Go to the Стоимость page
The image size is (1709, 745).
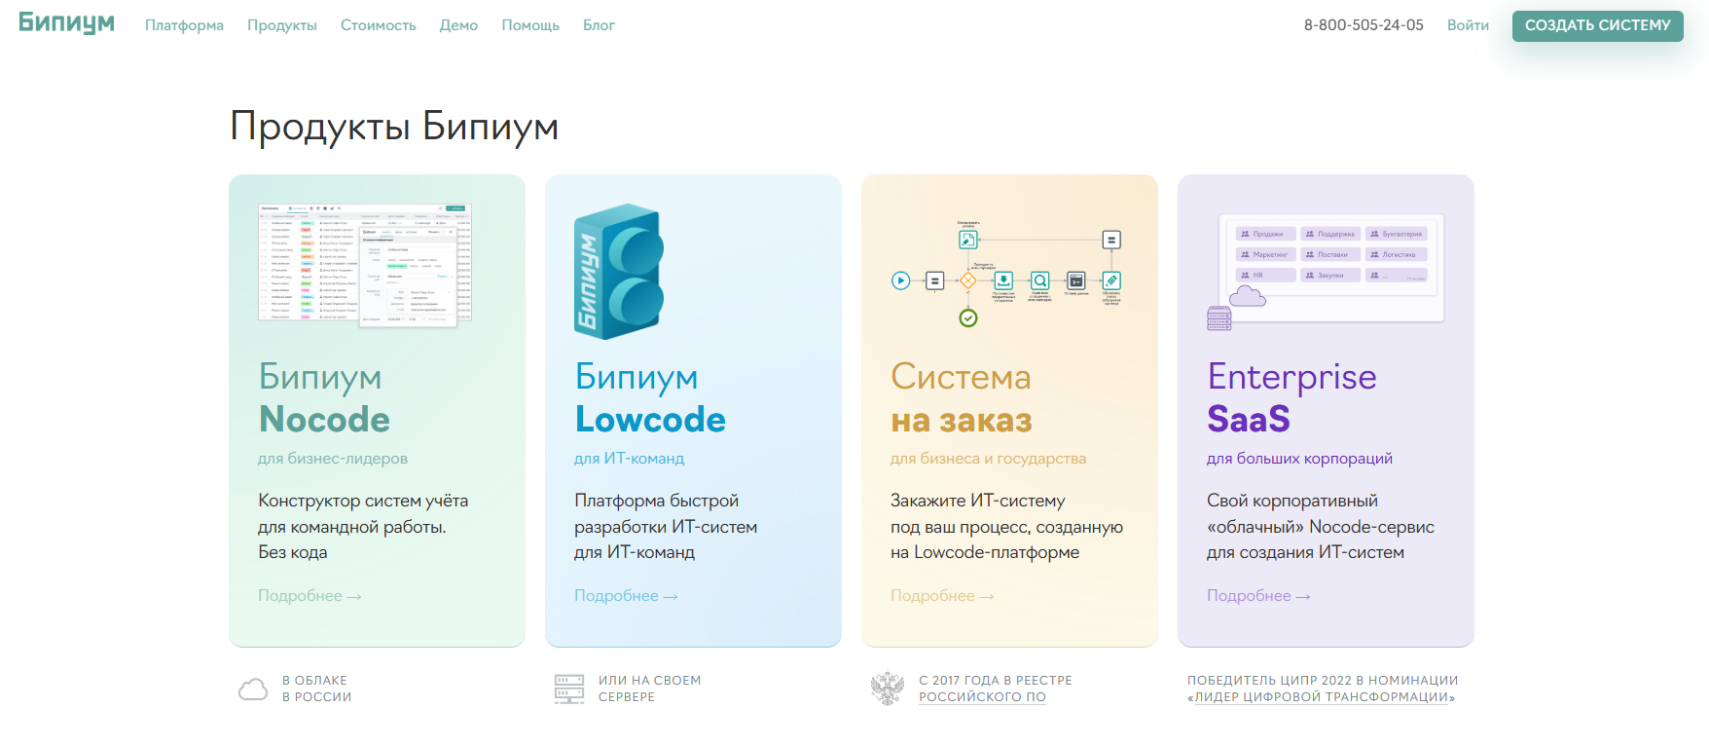pos(378,25)
